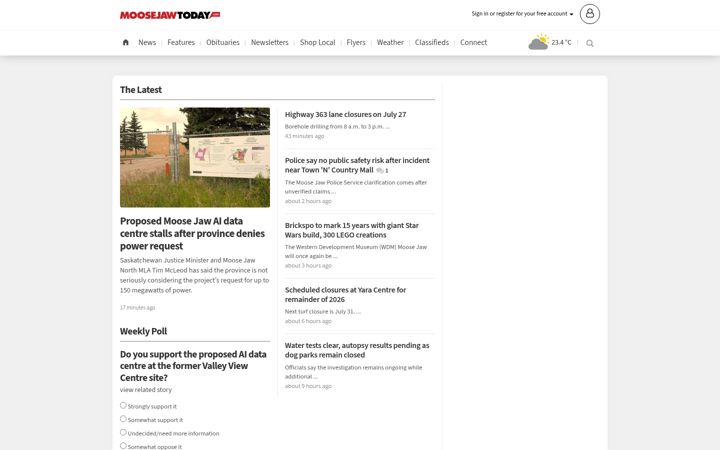Open the Newsletters menu

point(270,42)
